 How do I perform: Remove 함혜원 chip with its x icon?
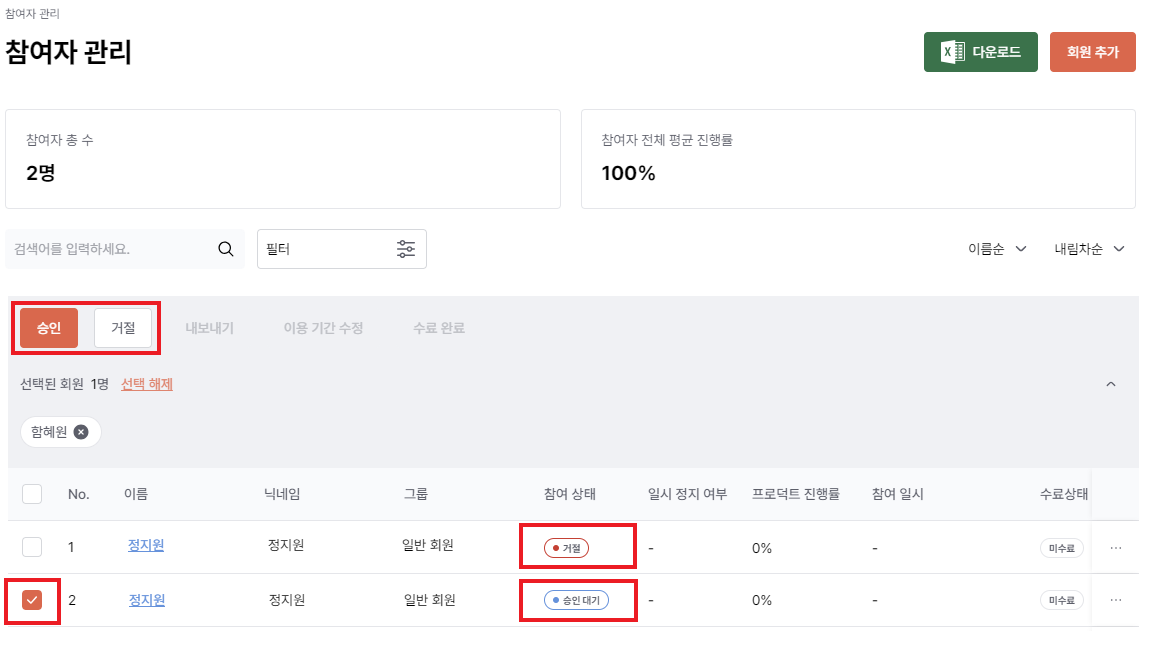click(81, 432)
